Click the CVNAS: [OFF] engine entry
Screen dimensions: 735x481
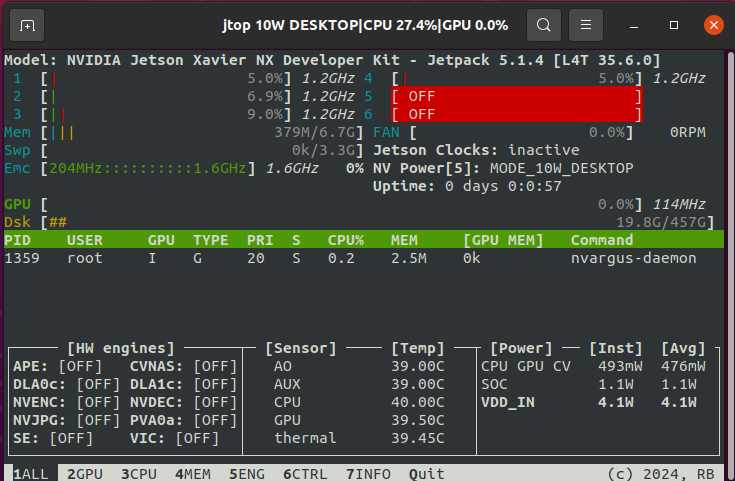pos(184,366)
